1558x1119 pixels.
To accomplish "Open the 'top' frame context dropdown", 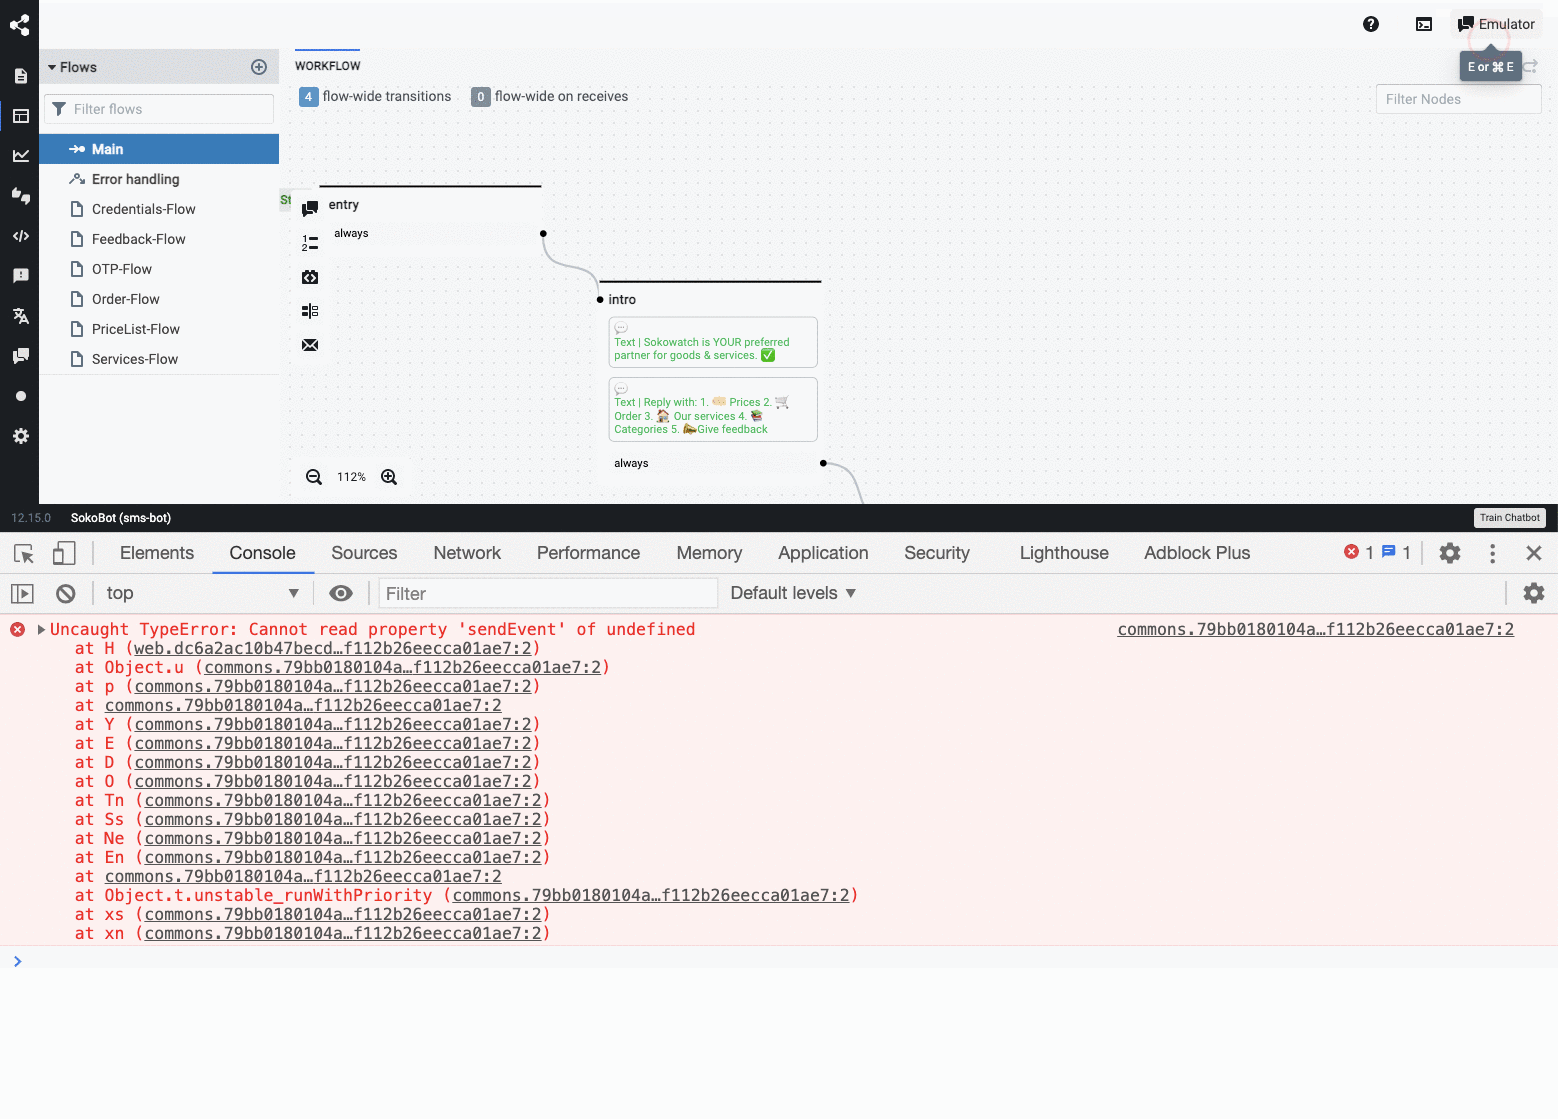I will 200,593.
